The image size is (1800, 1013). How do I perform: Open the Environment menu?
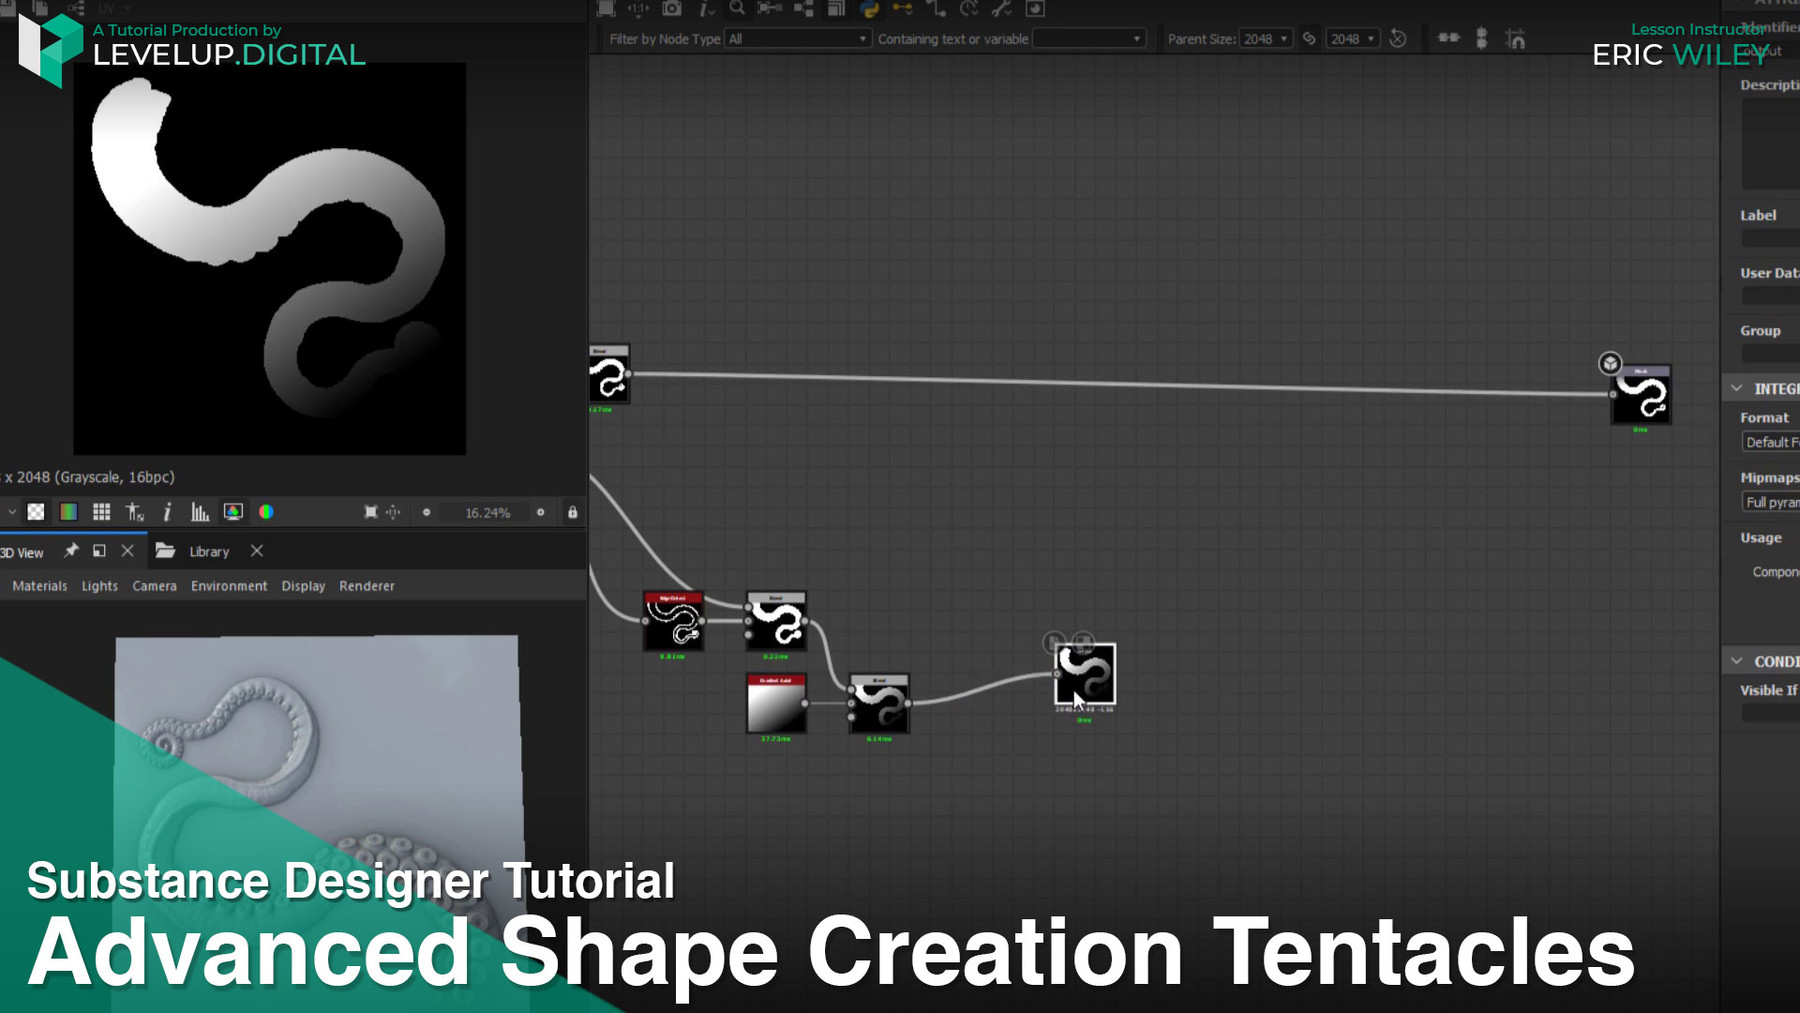[229, 586]
